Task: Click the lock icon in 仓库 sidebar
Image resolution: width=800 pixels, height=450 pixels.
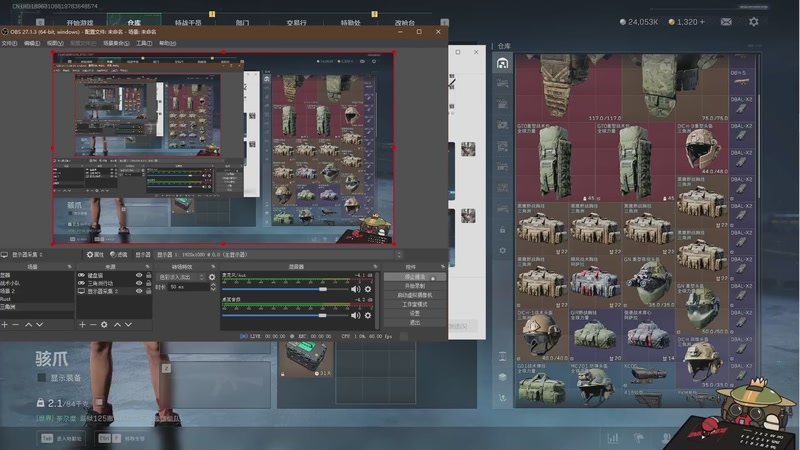Action: coord(503,230)
